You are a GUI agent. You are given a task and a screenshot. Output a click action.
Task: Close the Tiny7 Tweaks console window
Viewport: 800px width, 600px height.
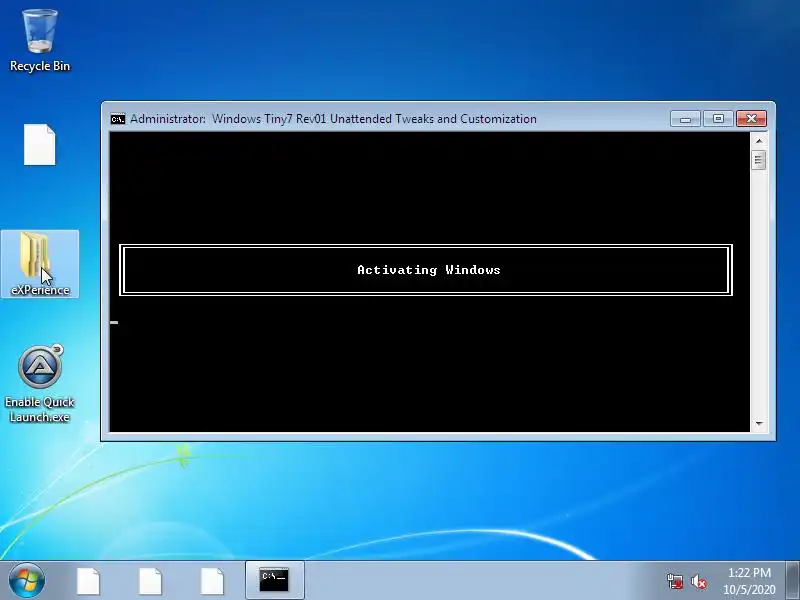pyautogui.click(x=751, y=118)
